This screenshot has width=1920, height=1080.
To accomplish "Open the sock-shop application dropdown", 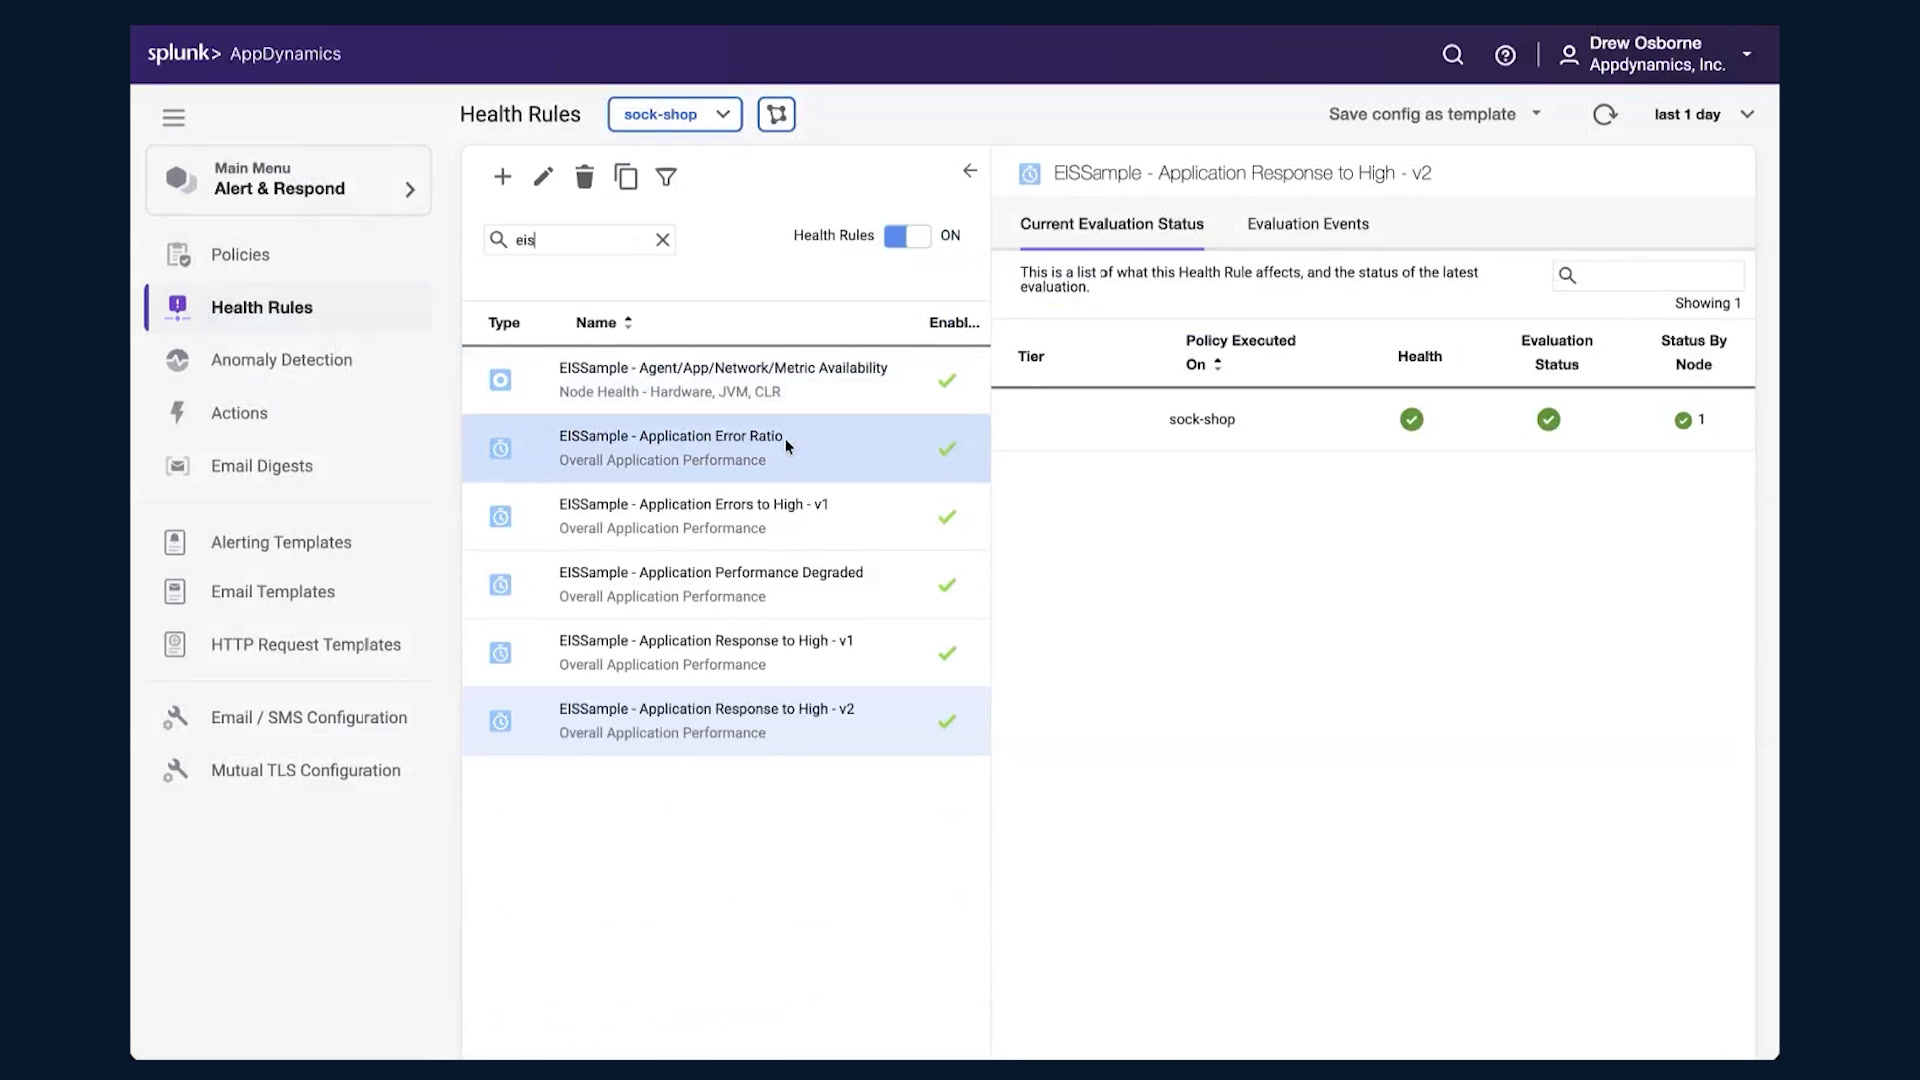I will tap(675, 114).
